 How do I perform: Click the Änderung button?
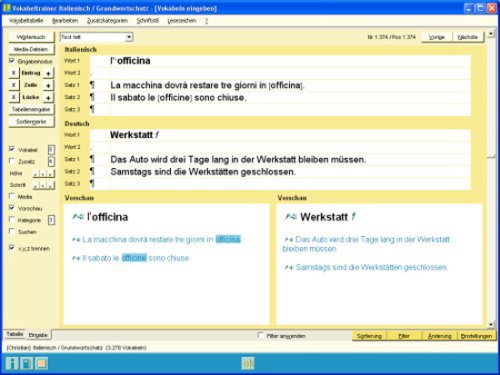point(440,336)
